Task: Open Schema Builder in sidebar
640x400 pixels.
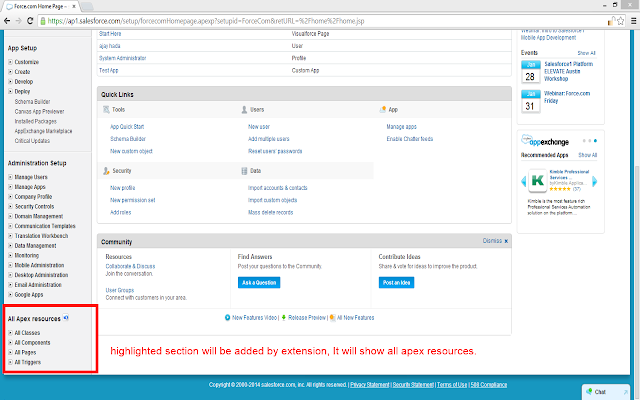Action: [x=32, y=102]
